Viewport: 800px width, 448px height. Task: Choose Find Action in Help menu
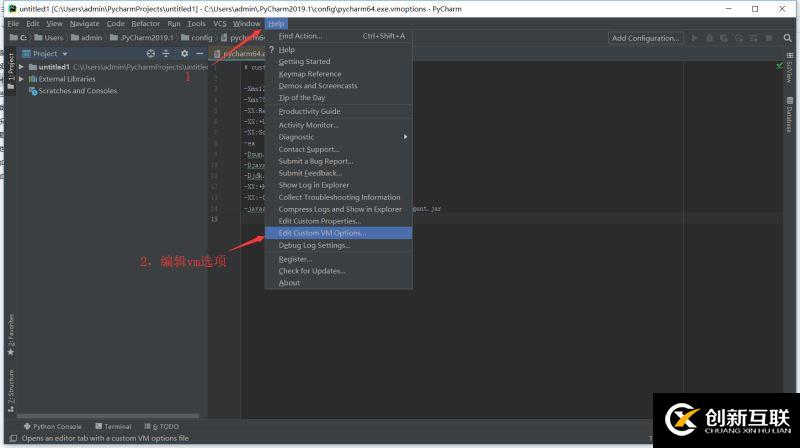(x=338, y=36)
